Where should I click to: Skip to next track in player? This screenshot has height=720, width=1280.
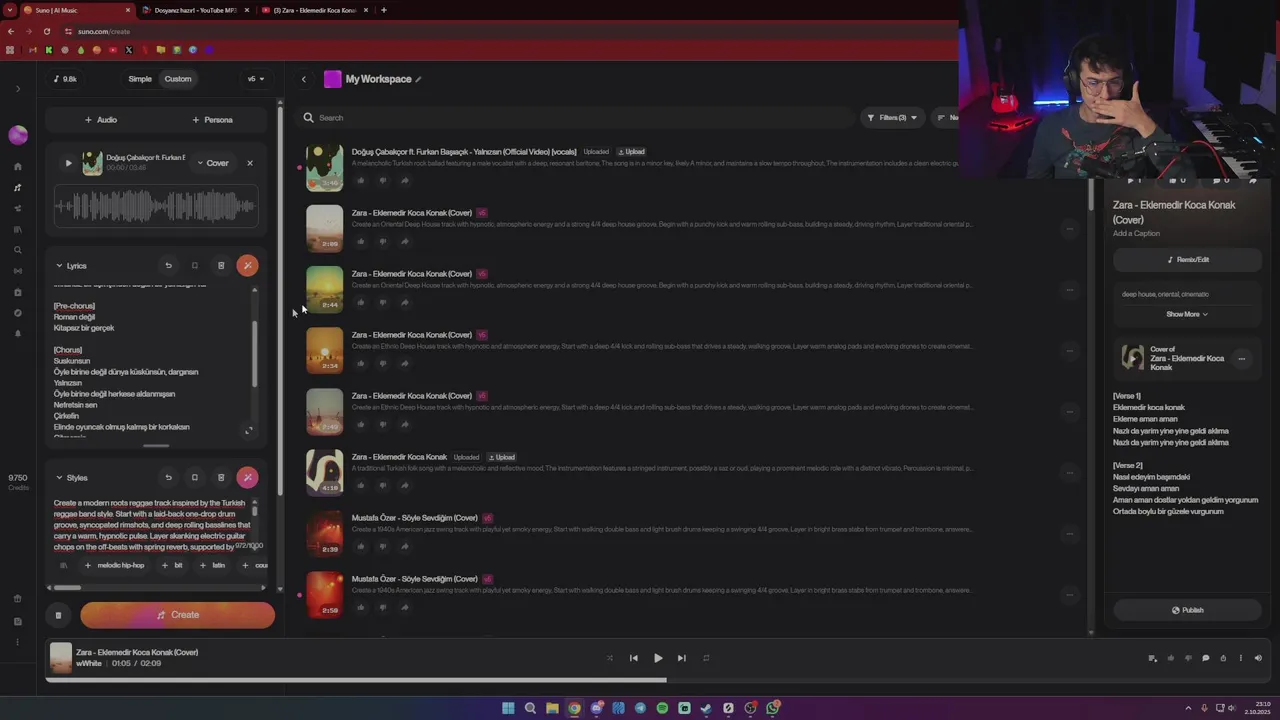[x=681, y=658]
